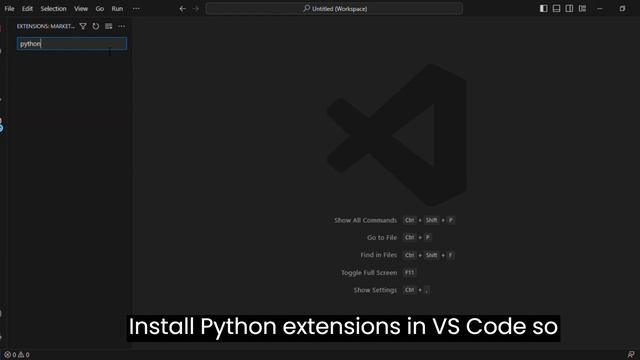
Task: Open Extensions view more actions ellipsis
Action: [x=122, y=26]
